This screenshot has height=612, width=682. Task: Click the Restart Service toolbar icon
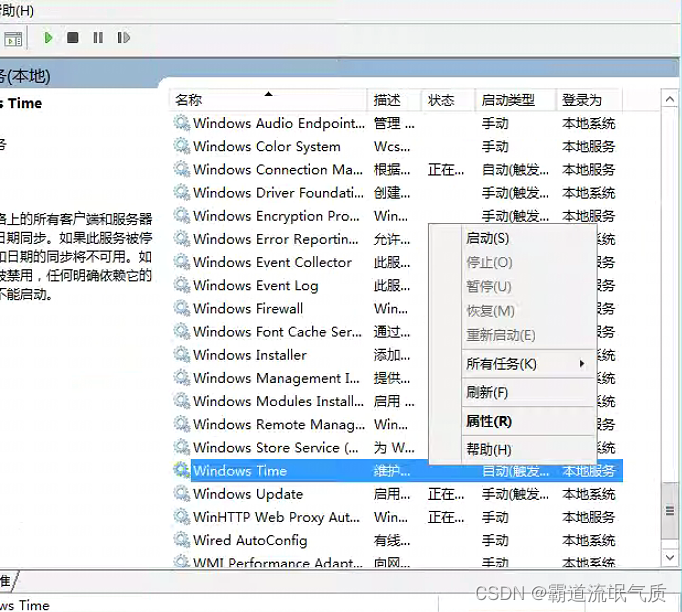pos(124,38)
